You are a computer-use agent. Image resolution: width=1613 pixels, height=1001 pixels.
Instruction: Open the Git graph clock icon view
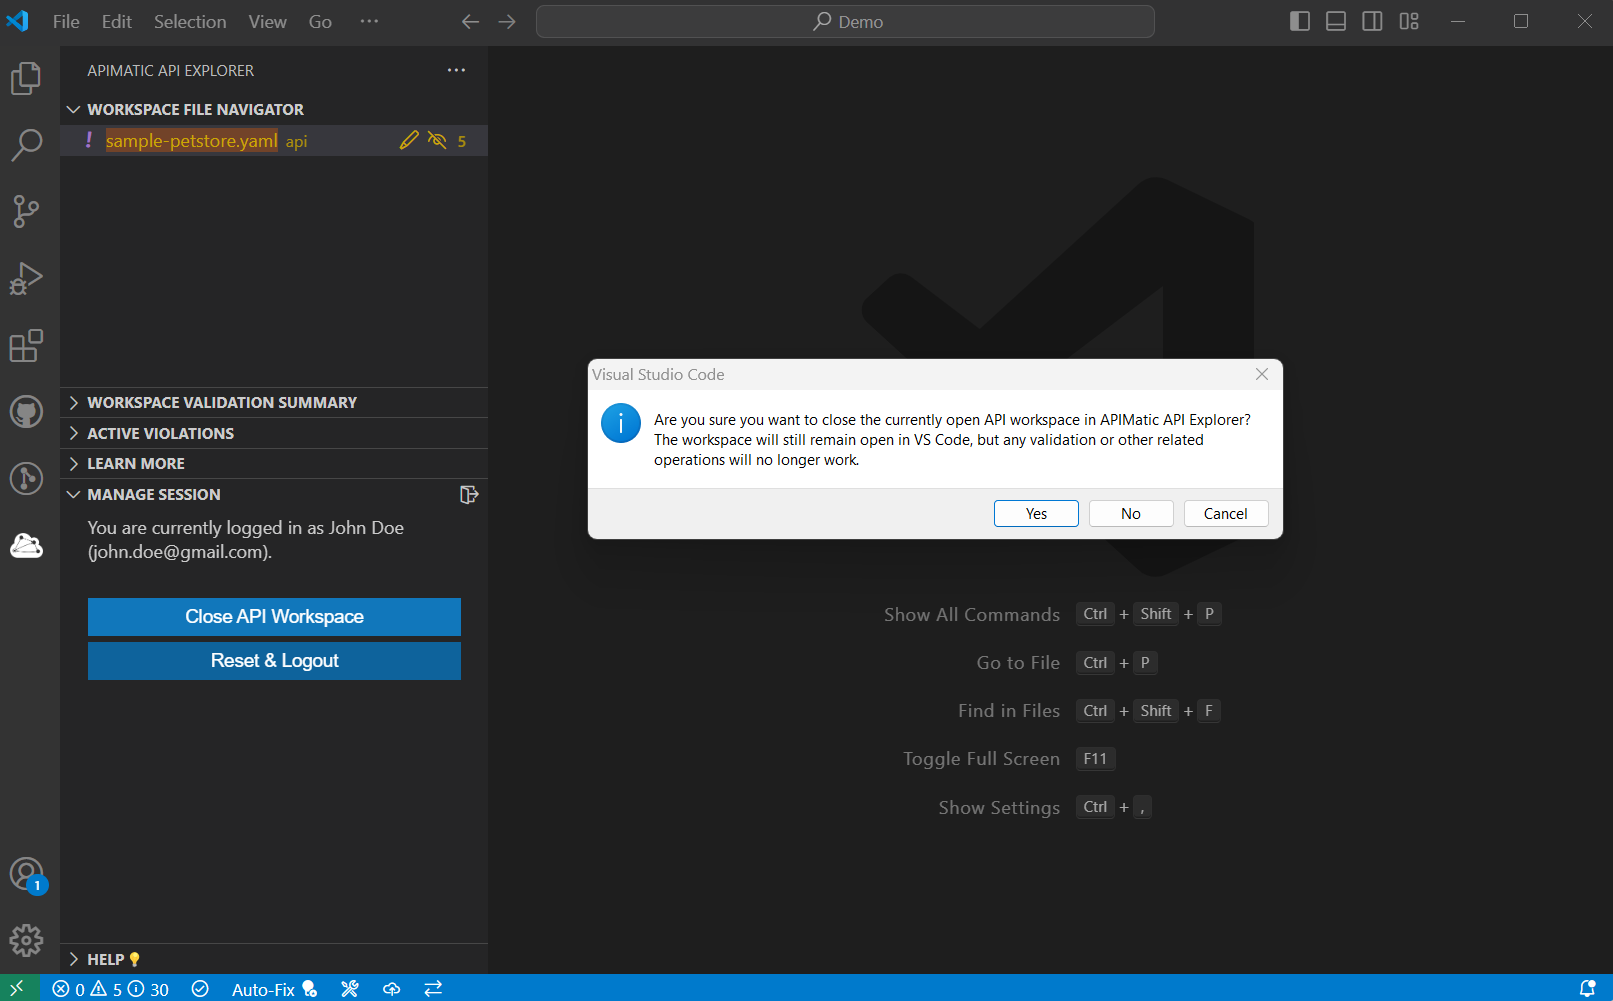pyautogui.click(x=26, y=478)
